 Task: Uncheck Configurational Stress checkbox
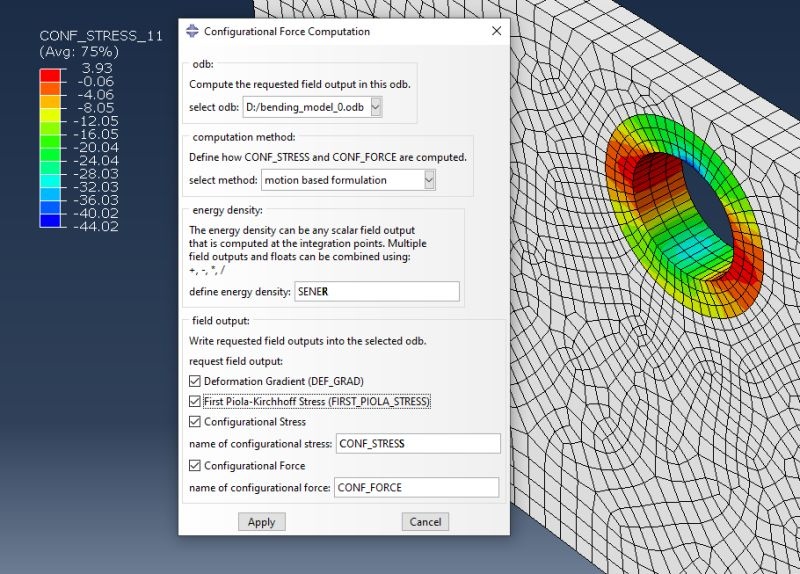194,421
